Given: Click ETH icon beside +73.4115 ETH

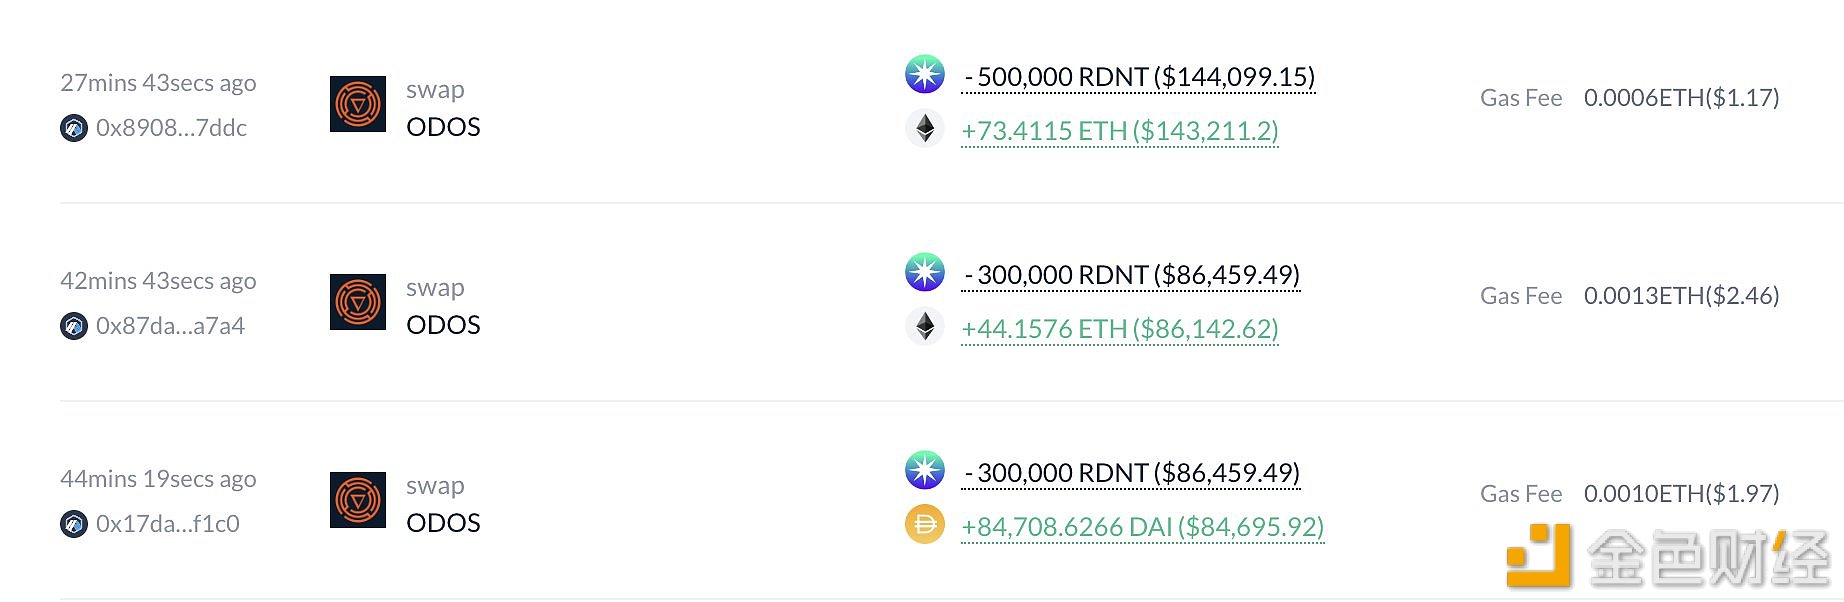Looking at the screenshot, I should pos(925,128).
